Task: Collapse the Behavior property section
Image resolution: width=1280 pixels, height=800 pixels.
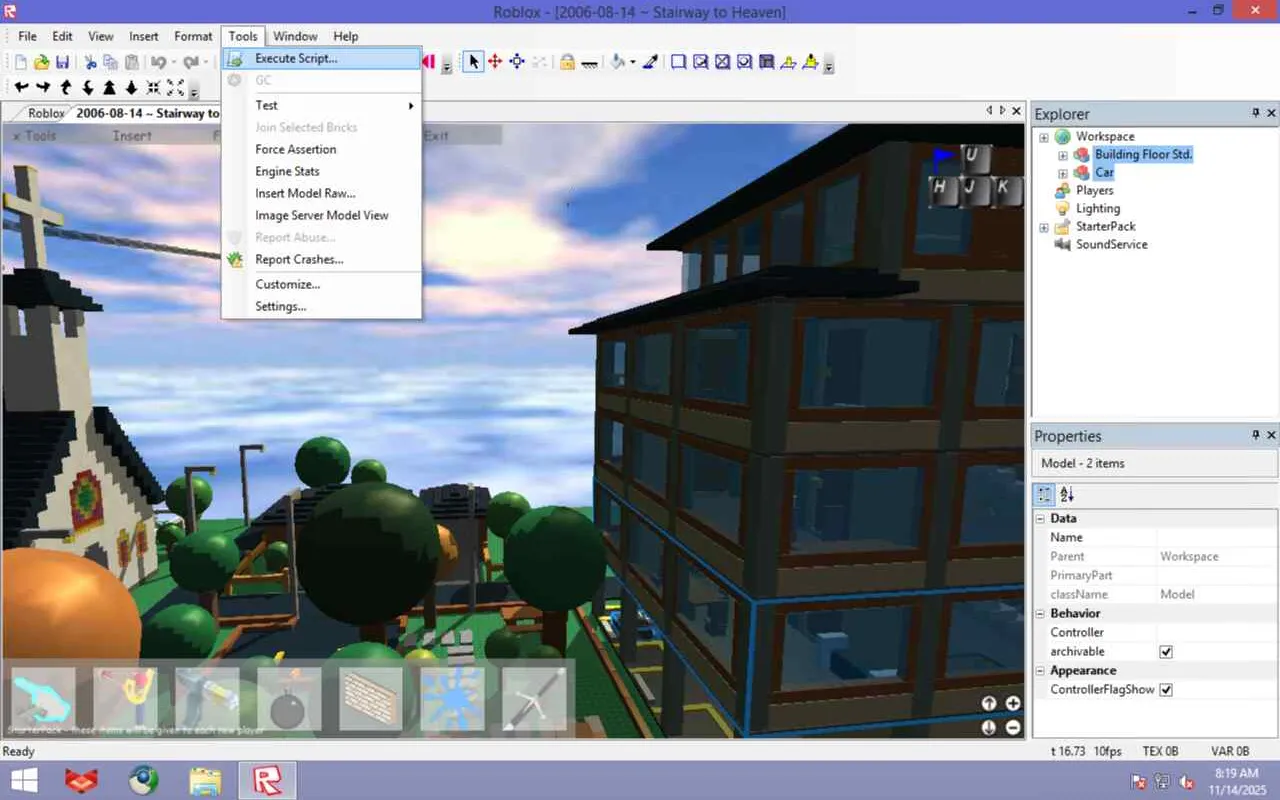Action: [x=1041, y=614]
